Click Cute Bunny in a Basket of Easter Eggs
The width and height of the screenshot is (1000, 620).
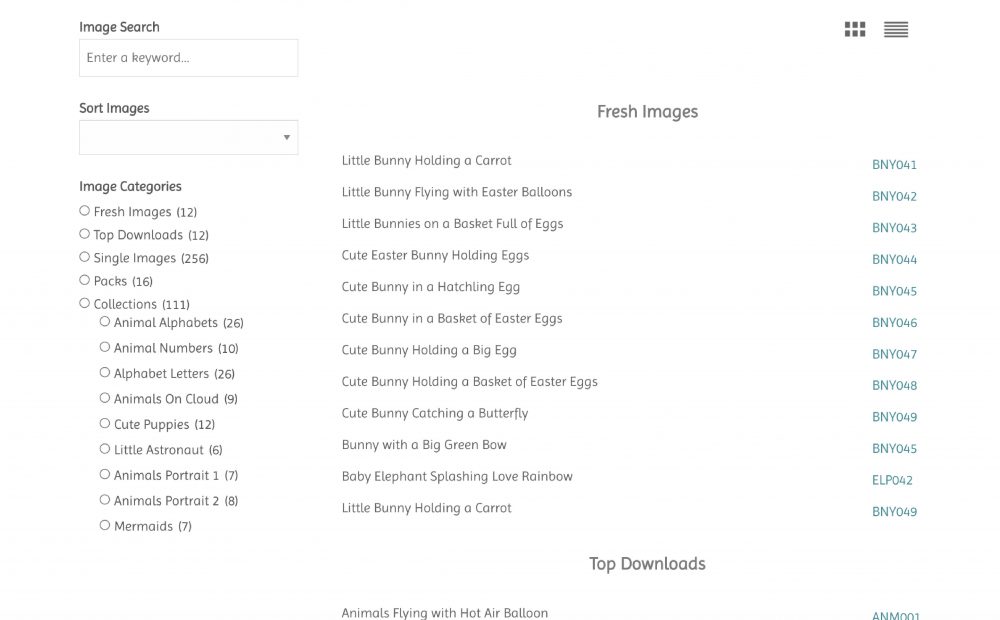point(452,318)
